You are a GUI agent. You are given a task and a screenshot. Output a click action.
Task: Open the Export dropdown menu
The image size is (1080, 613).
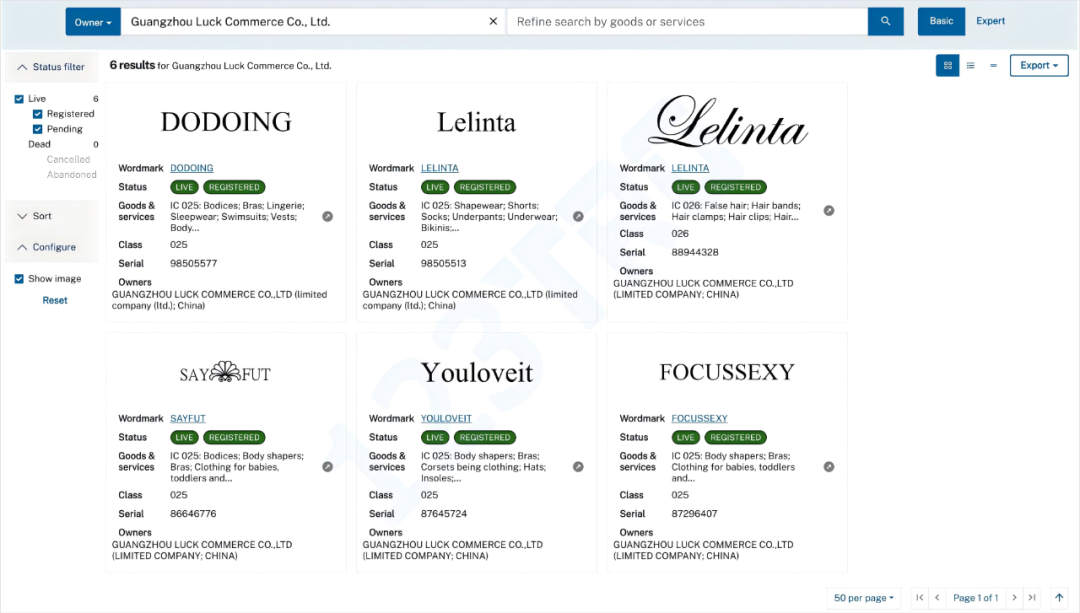tap(1039, 66)
